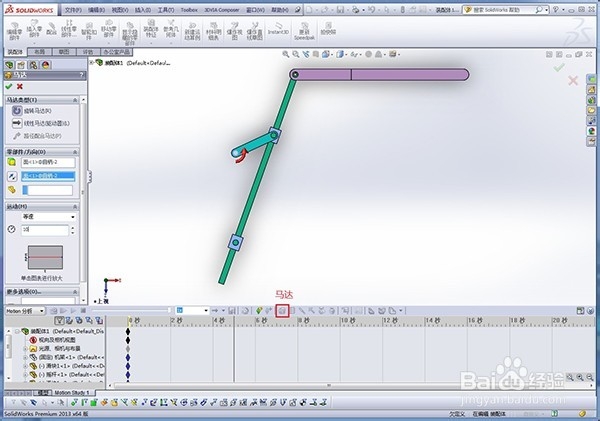Switch to the Motion Study 1 tab
Image resolution: width=600 pixels, height=421 pixels.
point(72,393)
